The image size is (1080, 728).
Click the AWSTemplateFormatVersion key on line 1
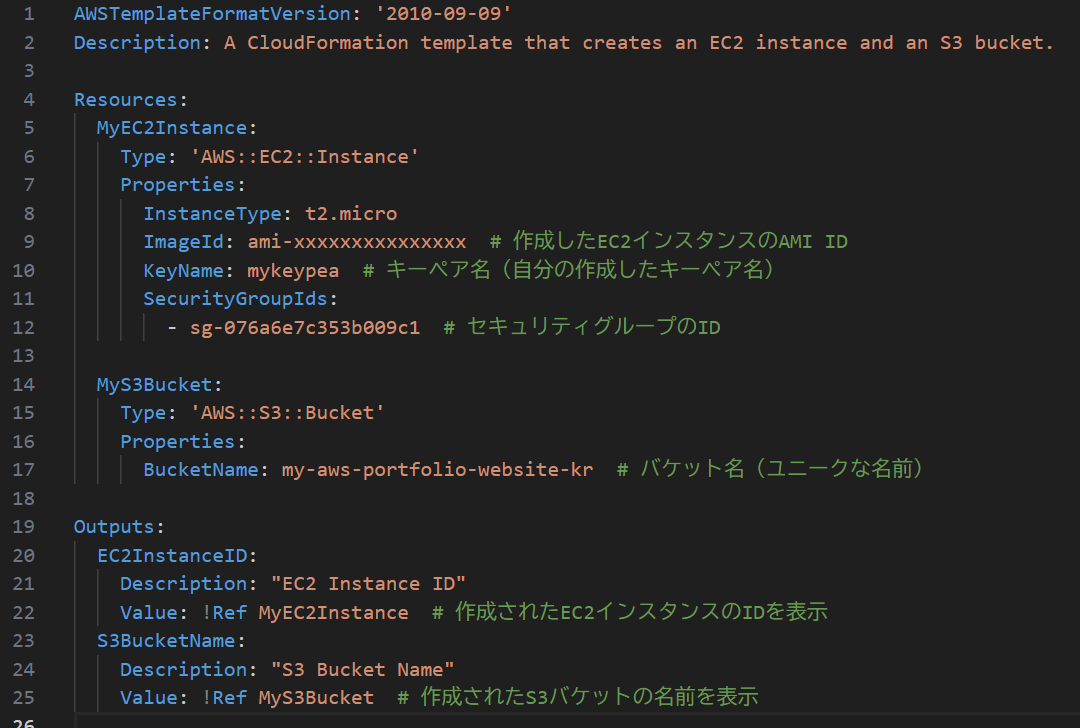pyautogui.click(x=212, y=14)
